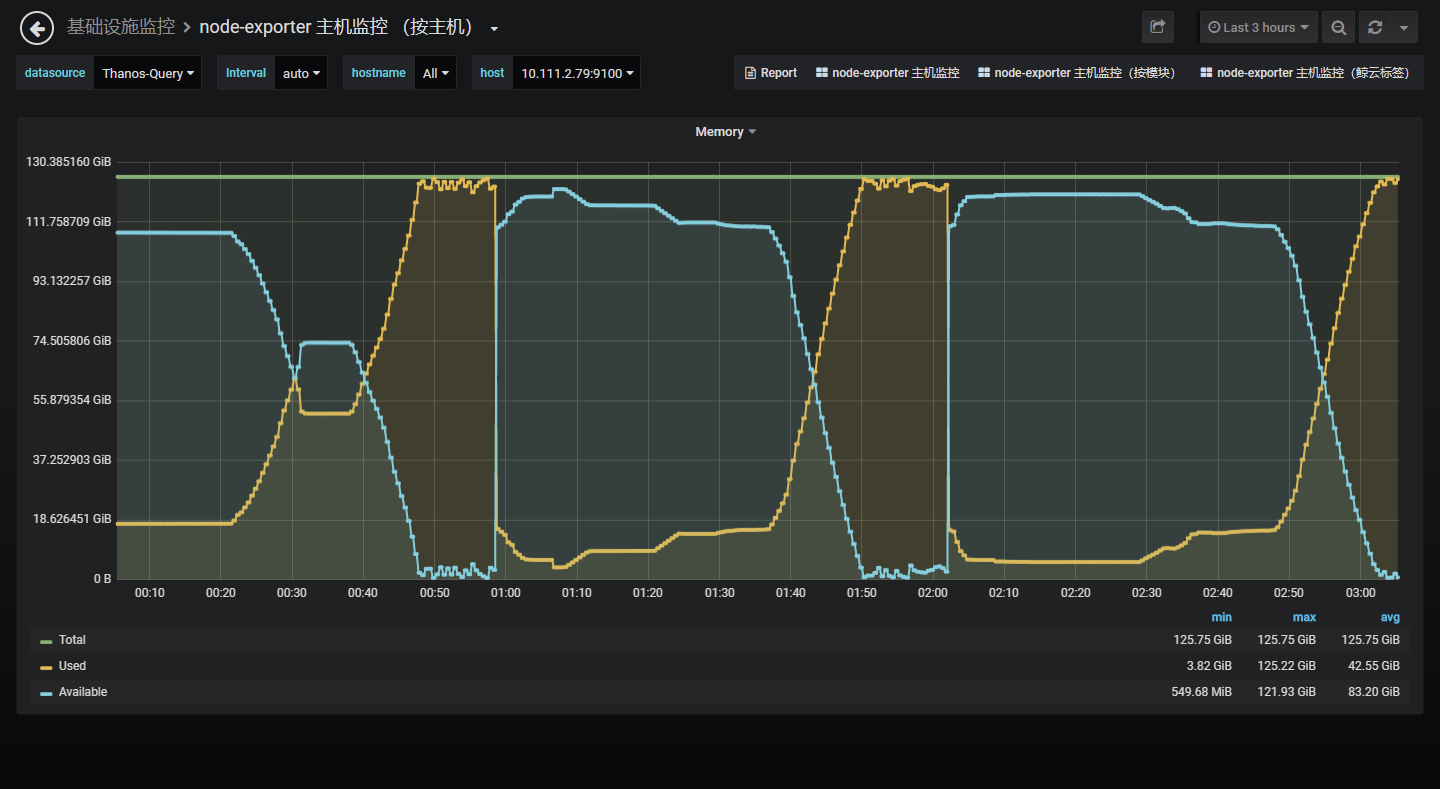Sort legend by avg column header

point(1390,617)
